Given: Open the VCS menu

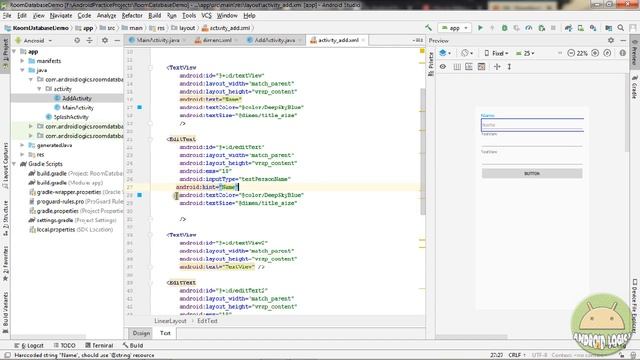Looking at the screenshot, I should pos(207,16).
